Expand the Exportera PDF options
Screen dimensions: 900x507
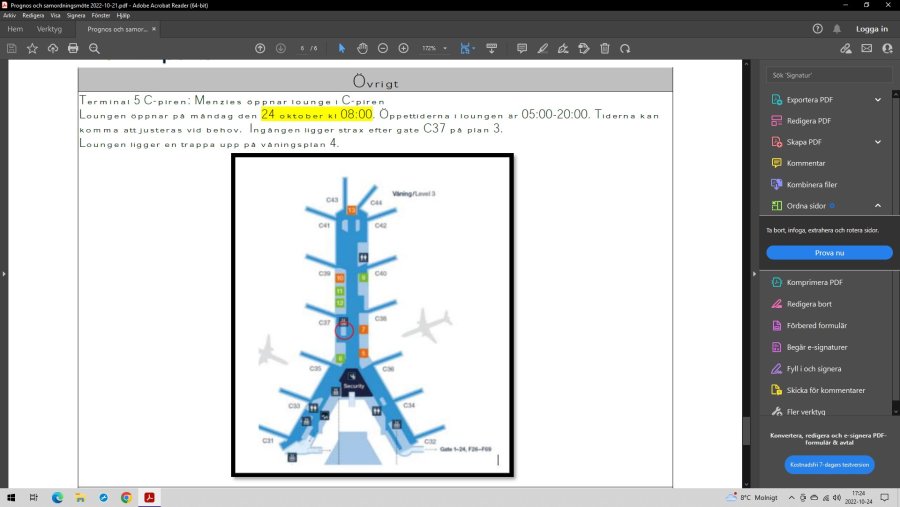pos(878,100)
